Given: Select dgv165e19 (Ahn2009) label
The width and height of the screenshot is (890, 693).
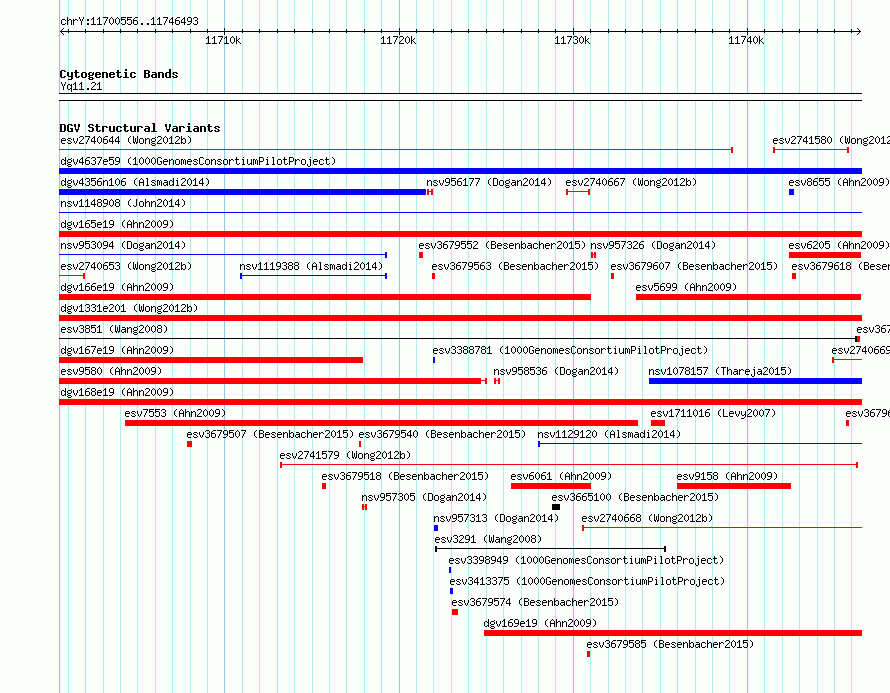Looking at the screenshot, I should pos(117,224).
